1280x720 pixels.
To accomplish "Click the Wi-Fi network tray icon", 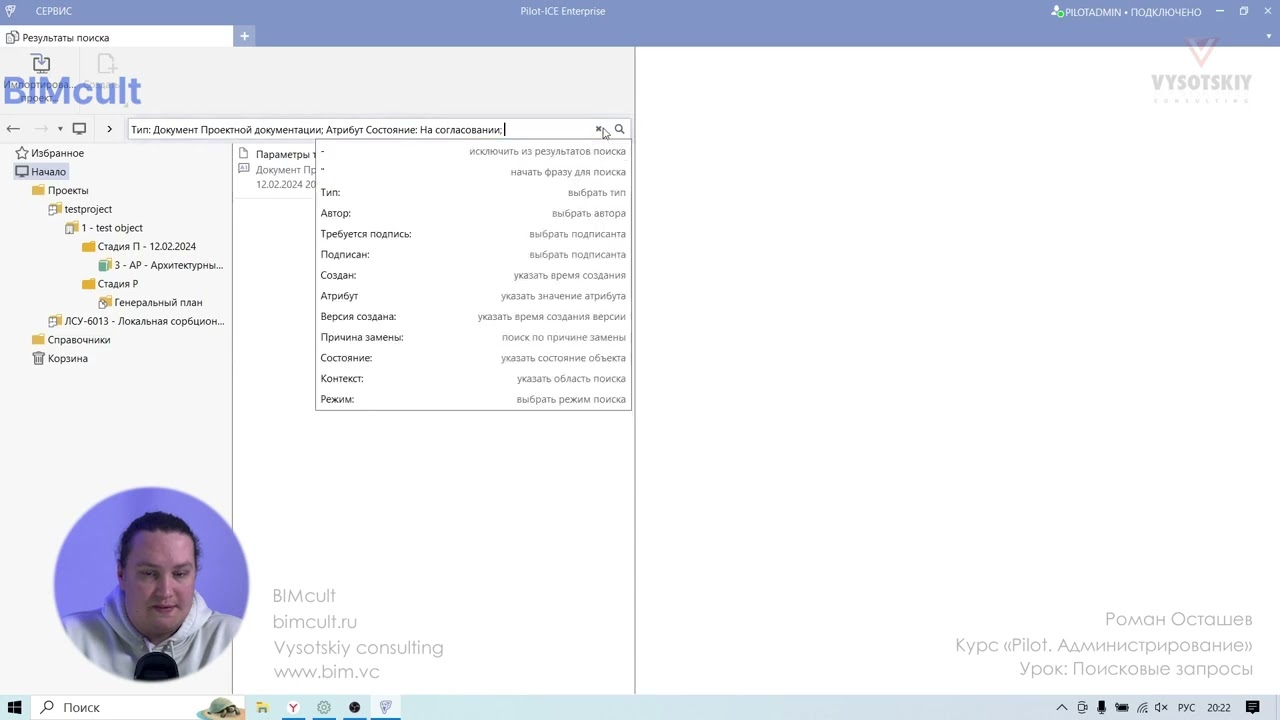I will point(1142,707).
